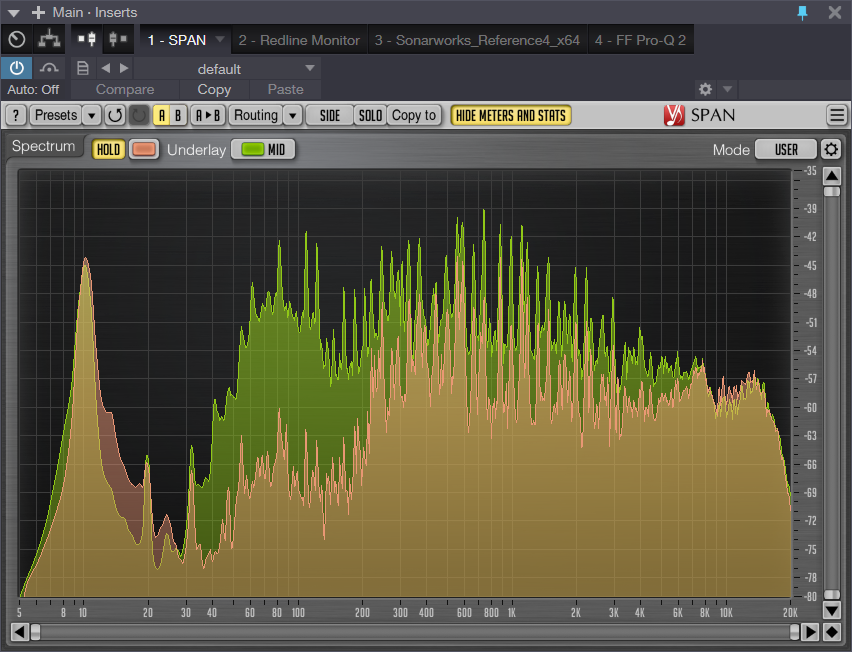Click the sidechain curve icon
This screenshot has width=852, height=652.
49,68
